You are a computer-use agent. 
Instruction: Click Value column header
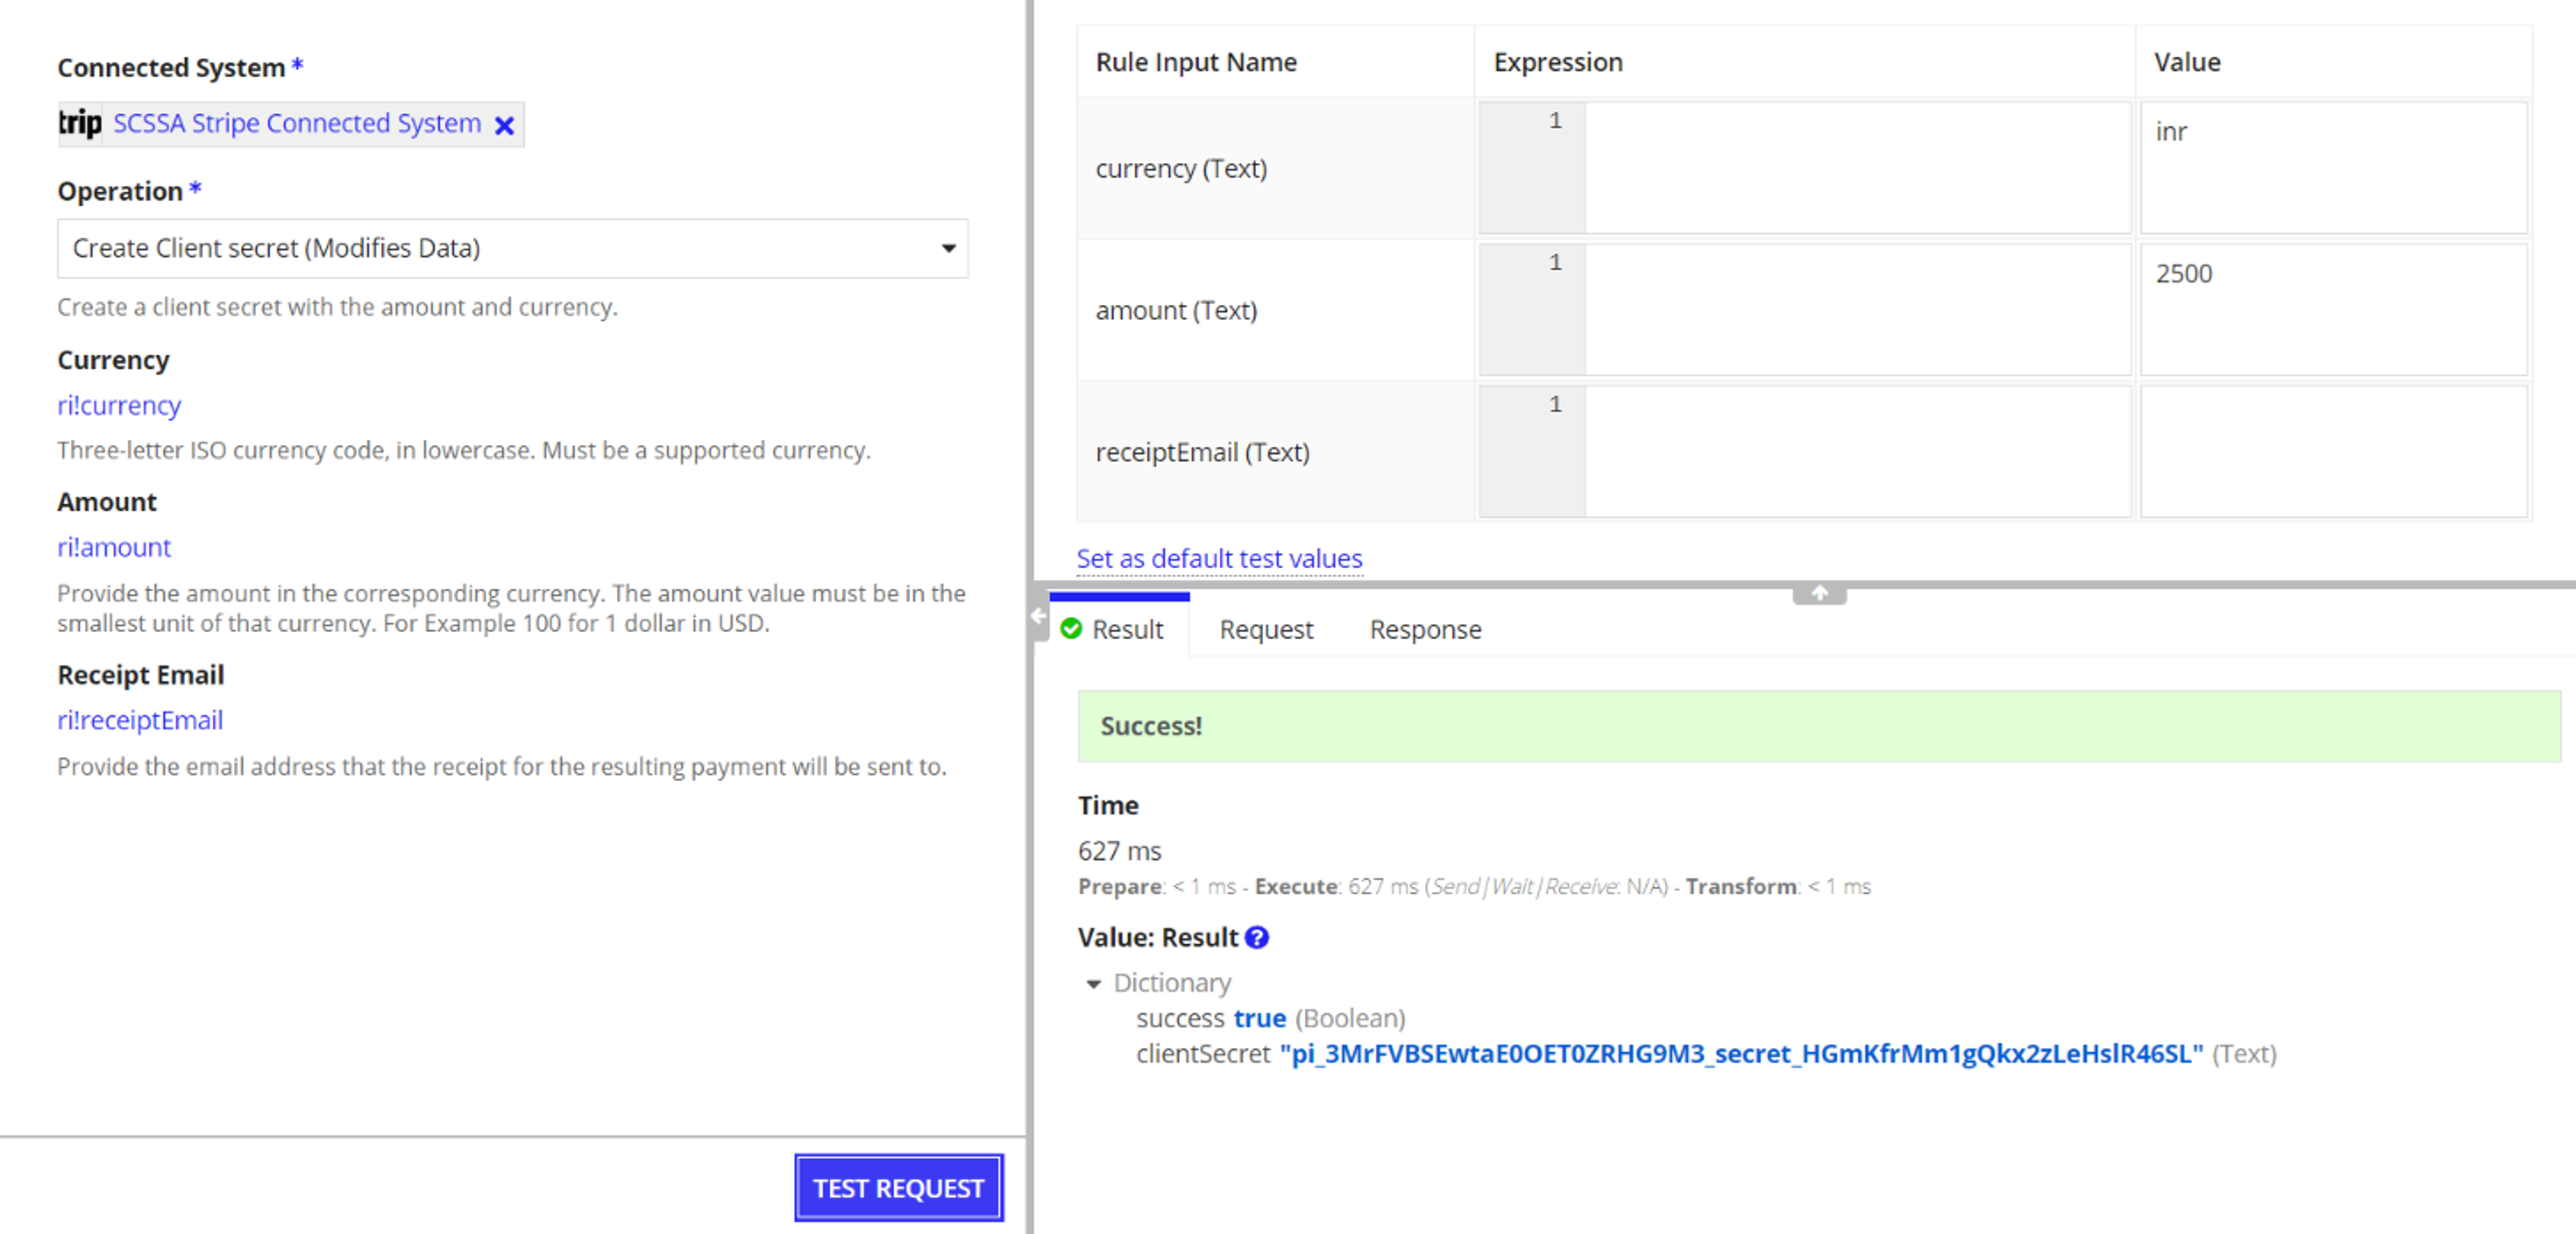[2187, 62]
